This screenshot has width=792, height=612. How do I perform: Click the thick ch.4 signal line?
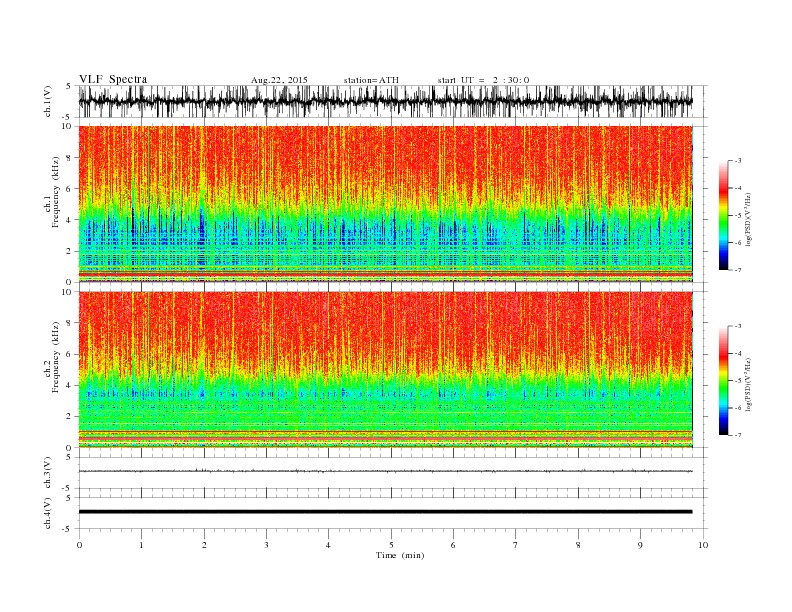click(385, 512)
